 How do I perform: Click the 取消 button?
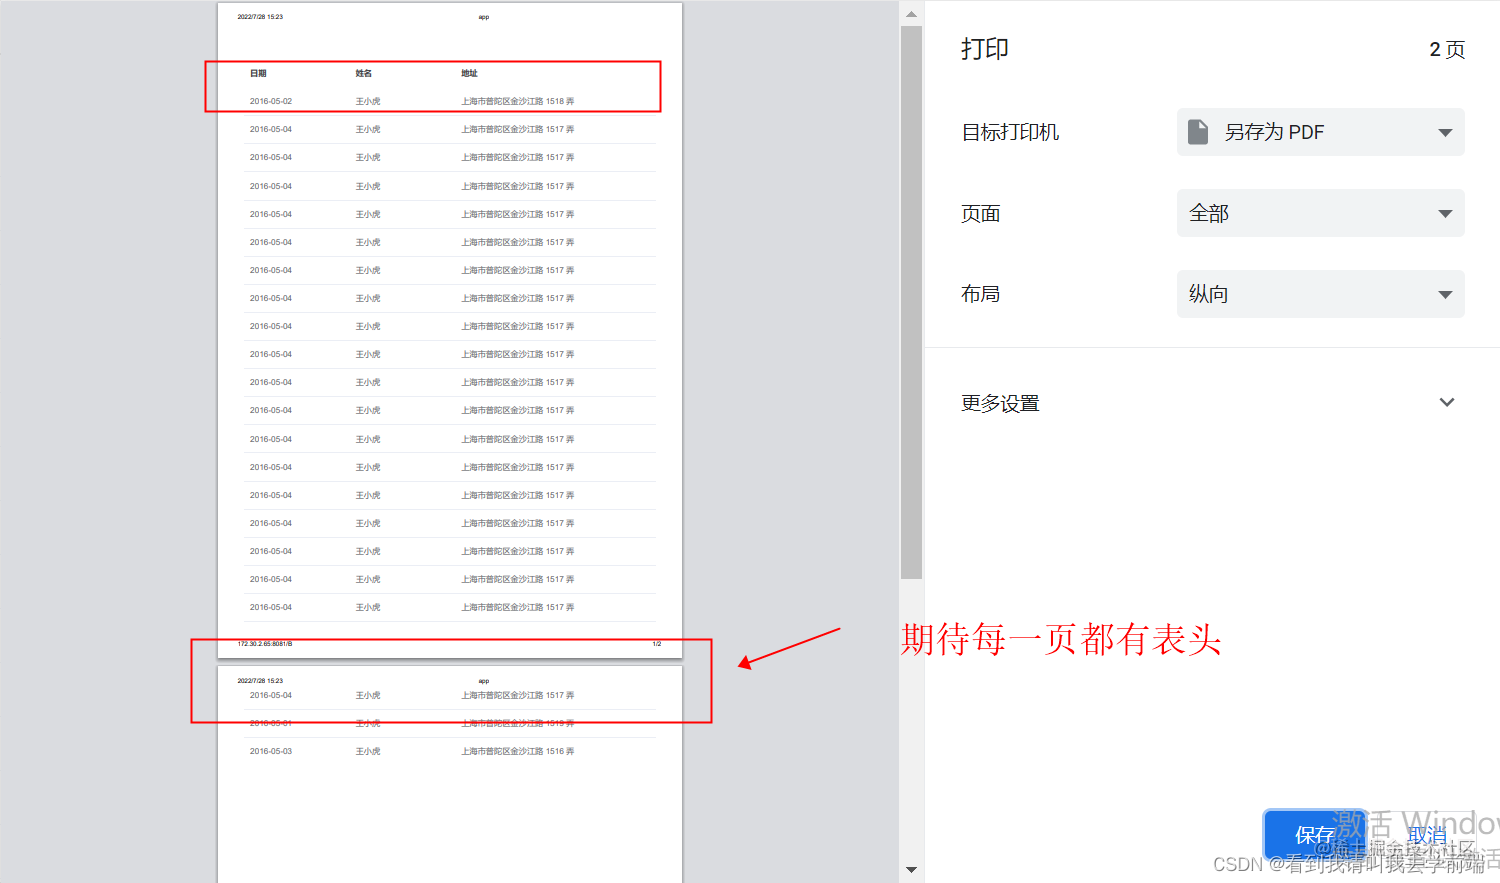tap(1427, 835)
